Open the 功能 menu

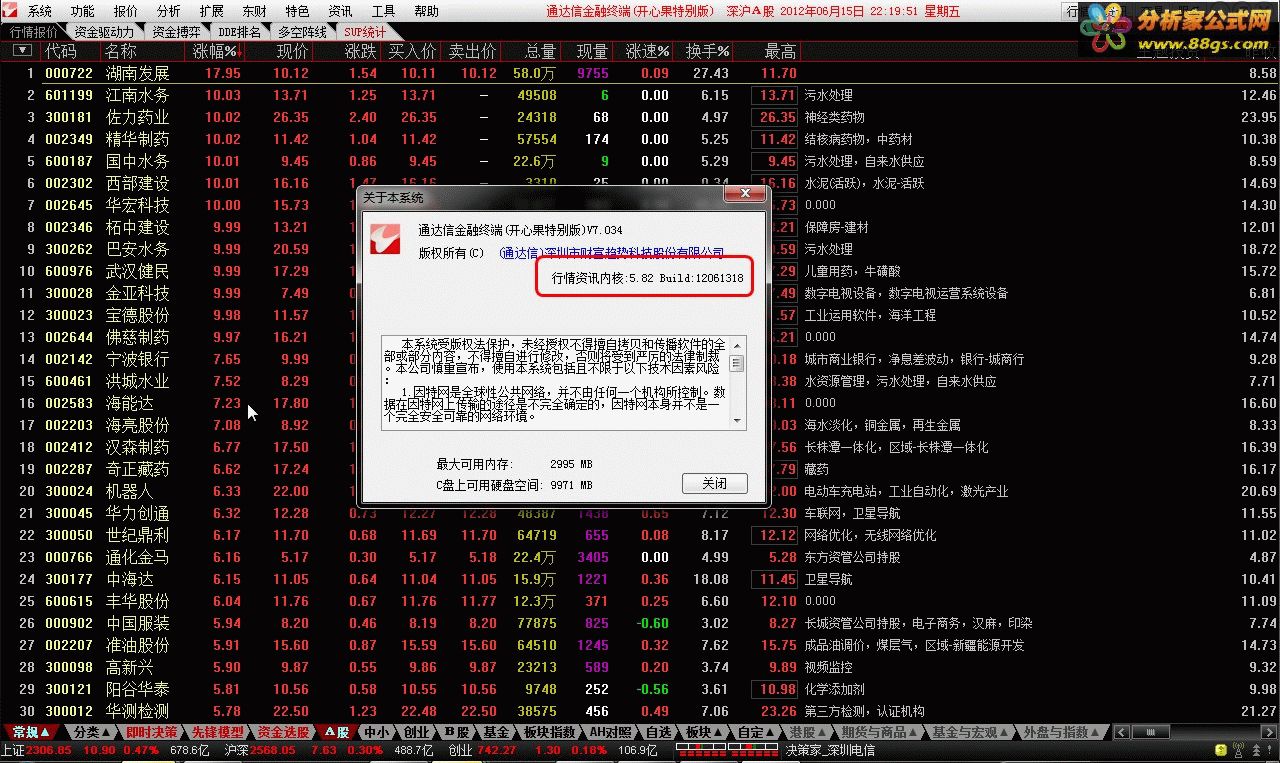point(83,11)
